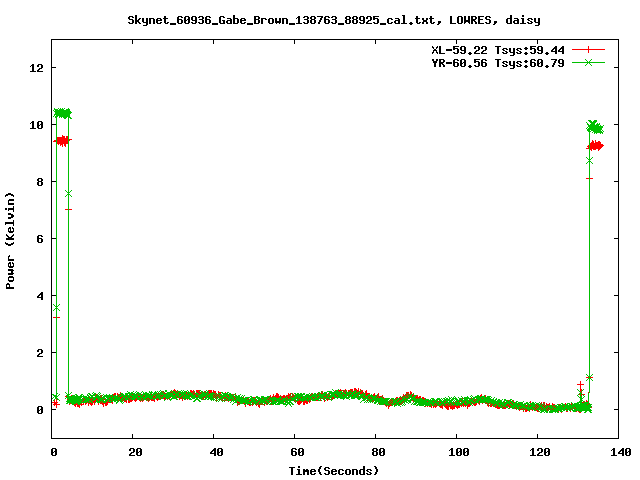Click the green cal-on cluster at the plot end

tap(595, 127)
